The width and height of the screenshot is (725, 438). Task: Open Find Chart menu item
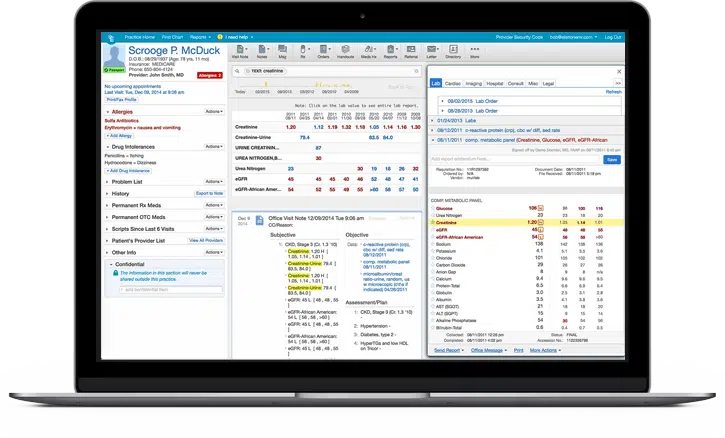pyautogui.click(x=172, y=37)
